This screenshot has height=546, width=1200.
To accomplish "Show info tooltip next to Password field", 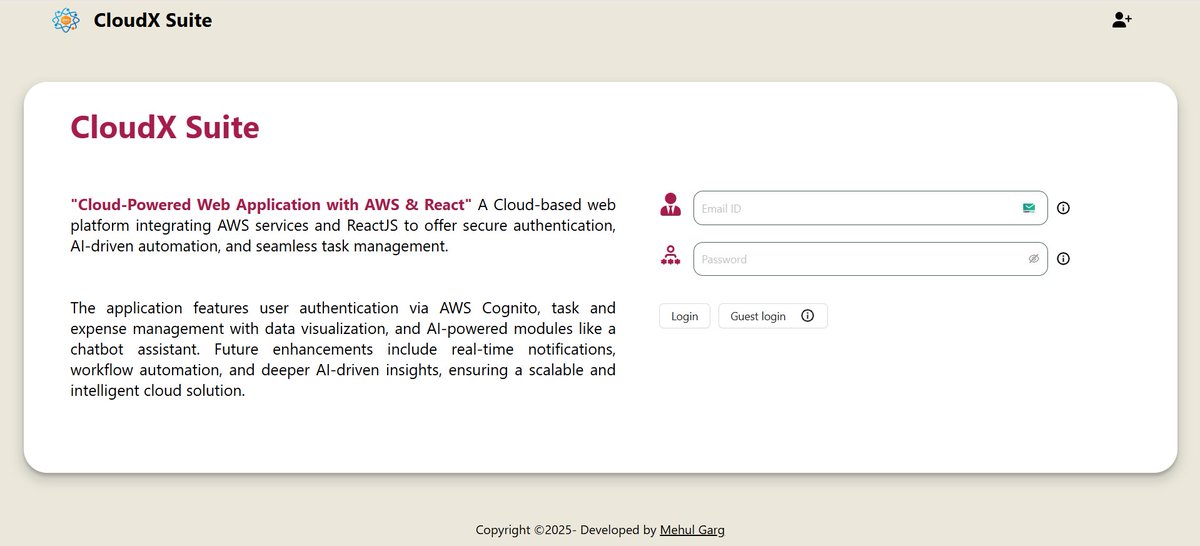I will tap(1063, 258).
